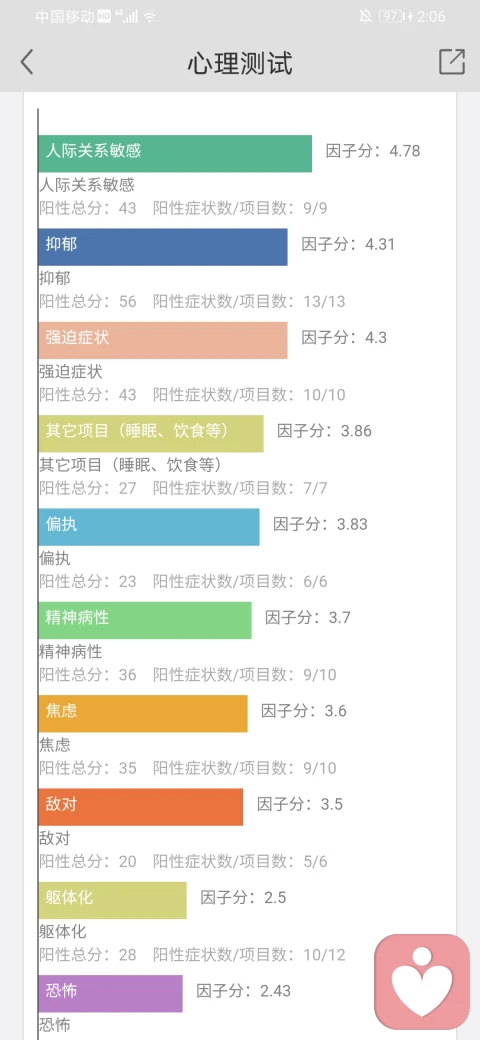Tap the muted notification bell icon

coord(365,17)
